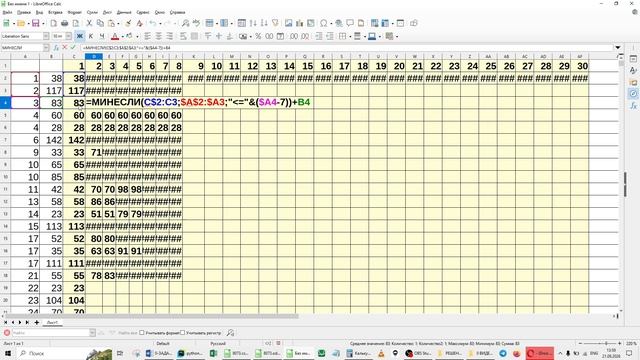
Task: Toggle Bold Ж formatting button
Action: pos(80,36)
